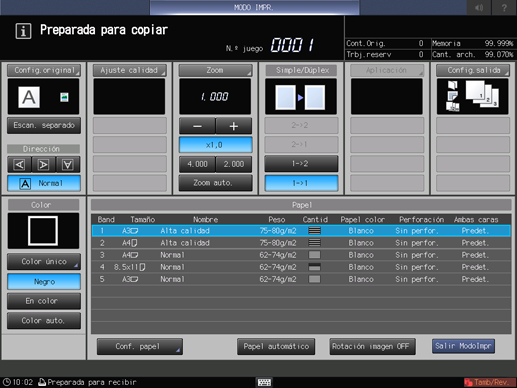This screenshot has height=388, width=517.
Task: Open Conf. papel settings
Action: click(140, 347)
